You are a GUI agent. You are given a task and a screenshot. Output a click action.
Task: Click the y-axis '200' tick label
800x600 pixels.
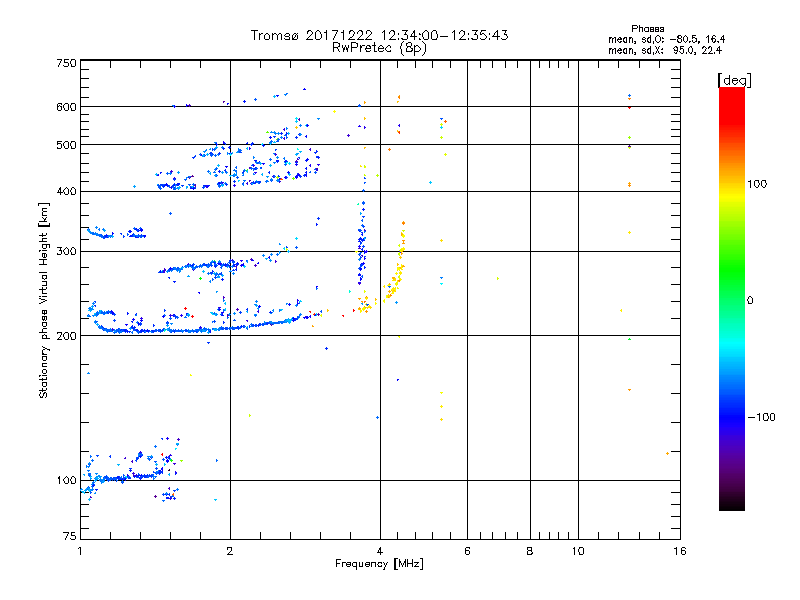(66, 336)
